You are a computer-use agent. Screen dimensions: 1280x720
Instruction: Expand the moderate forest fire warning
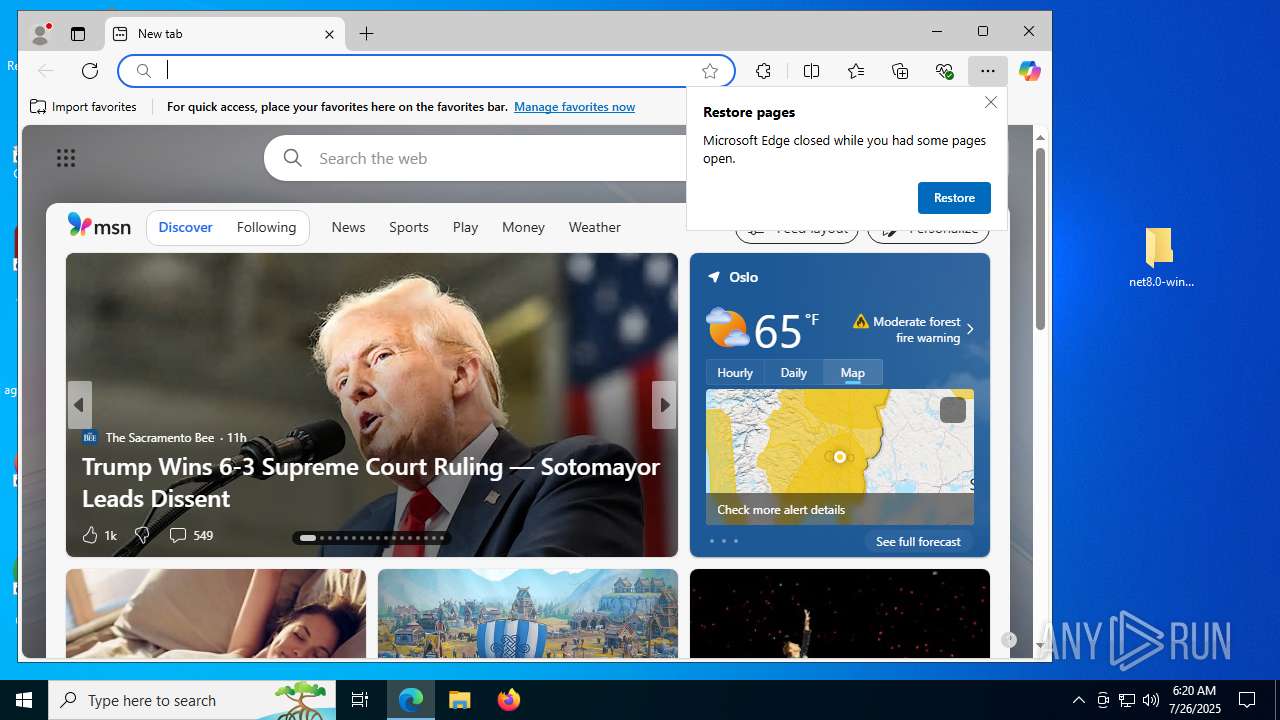click(914, 329)
